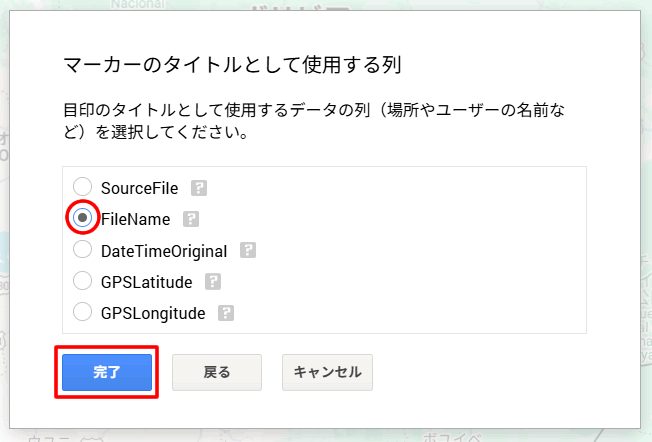This screenshot has width=652, height=442.
Task: Choose the DateTimeOriginal radio button
Action: [83, 250]
